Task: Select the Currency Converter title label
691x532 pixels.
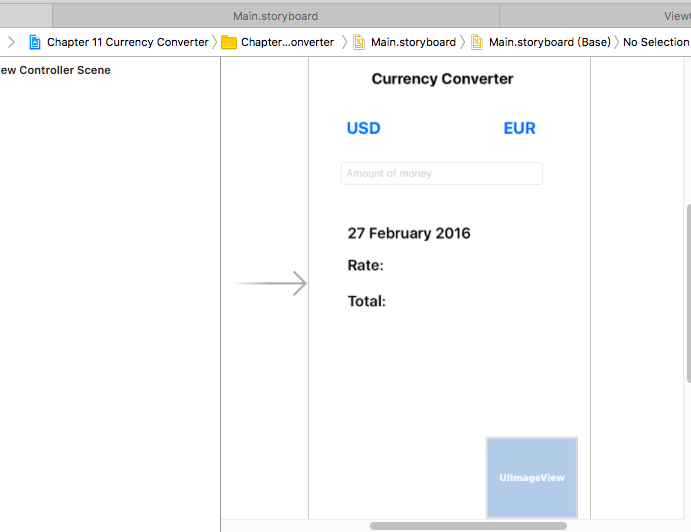Action: pos(442,79)
